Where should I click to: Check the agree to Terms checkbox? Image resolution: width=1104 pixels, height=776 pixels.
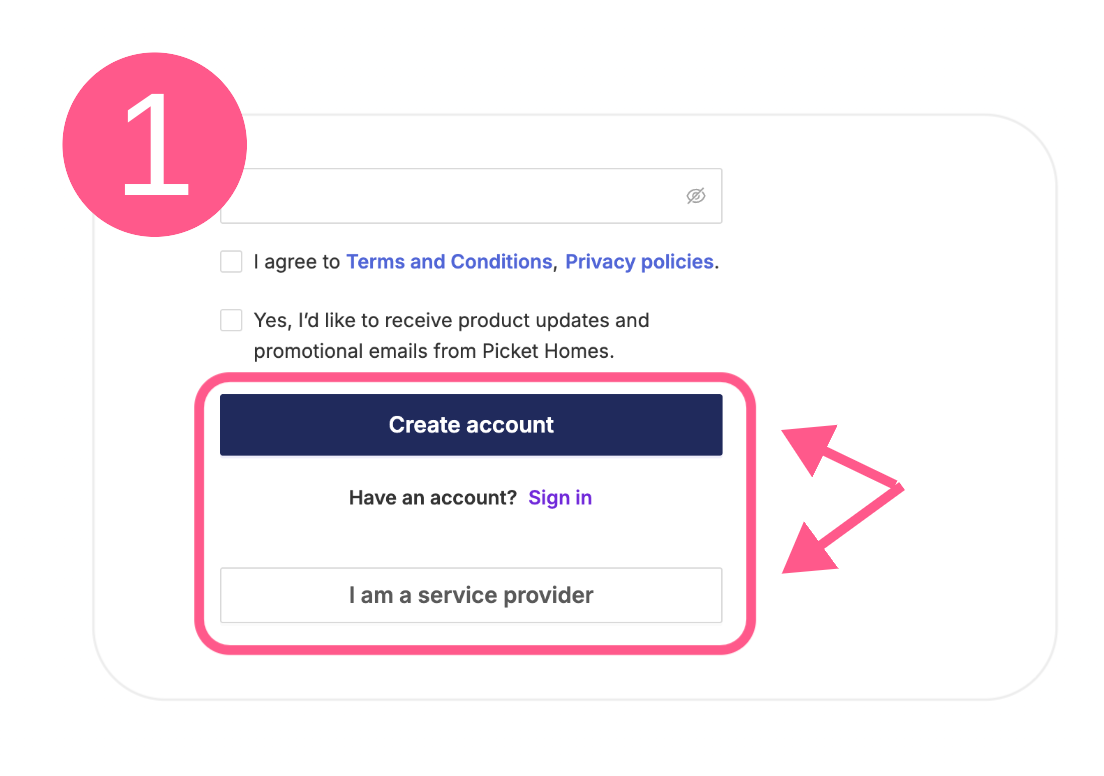(231, 261)
